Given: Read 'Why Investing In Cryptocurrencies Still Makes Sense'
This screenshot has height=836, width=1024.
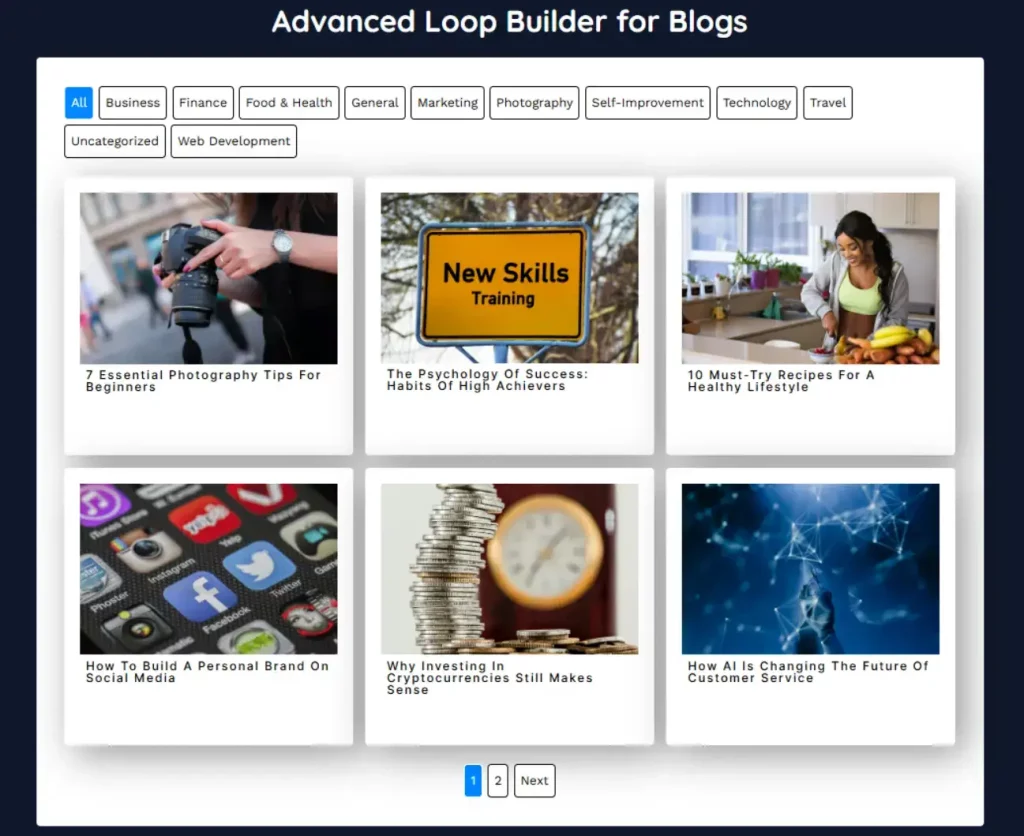Looking at the screenshot, I should point(489,678).
